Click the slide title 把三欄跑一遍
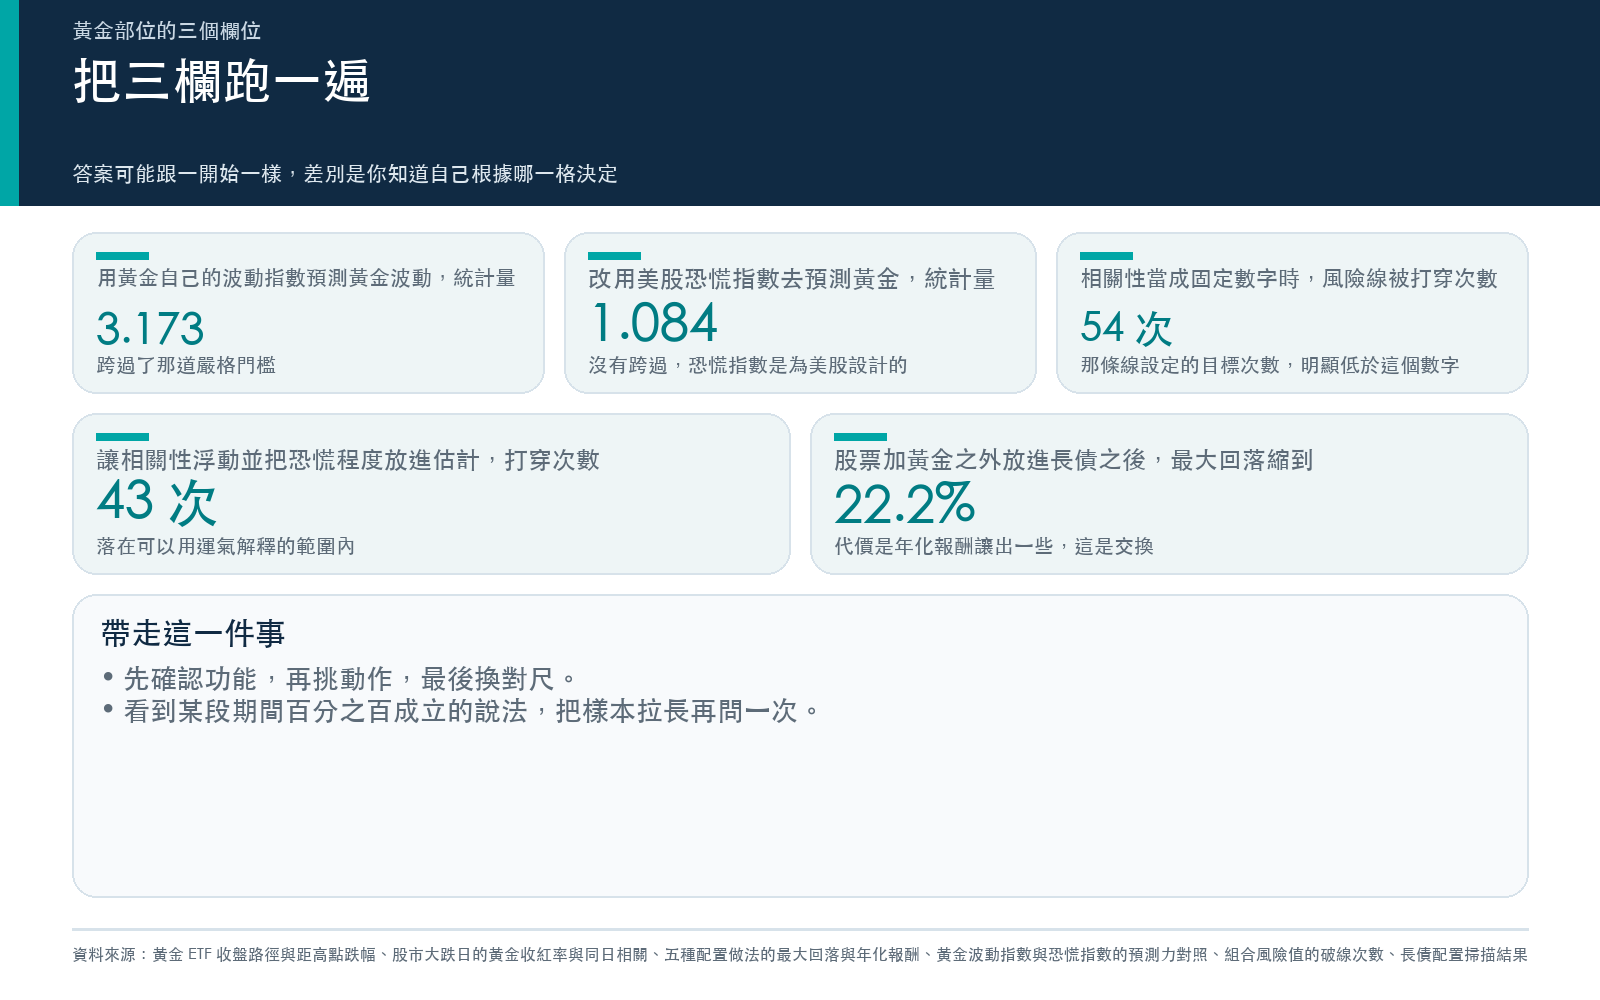Screen dimensions: 1600x1000 (x=222, y=81)
